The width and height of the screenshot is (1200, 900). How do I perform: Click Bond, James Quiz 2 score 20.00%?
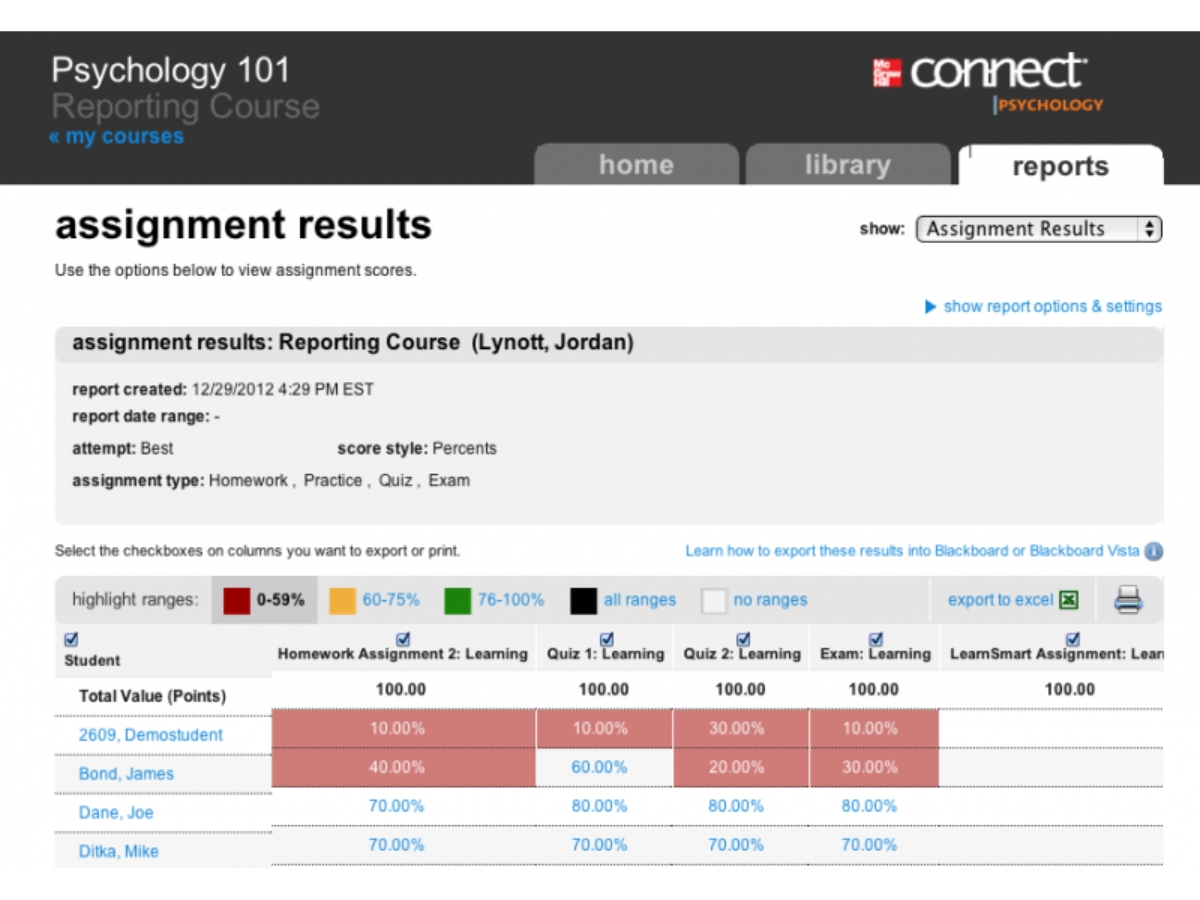(737, 767)
